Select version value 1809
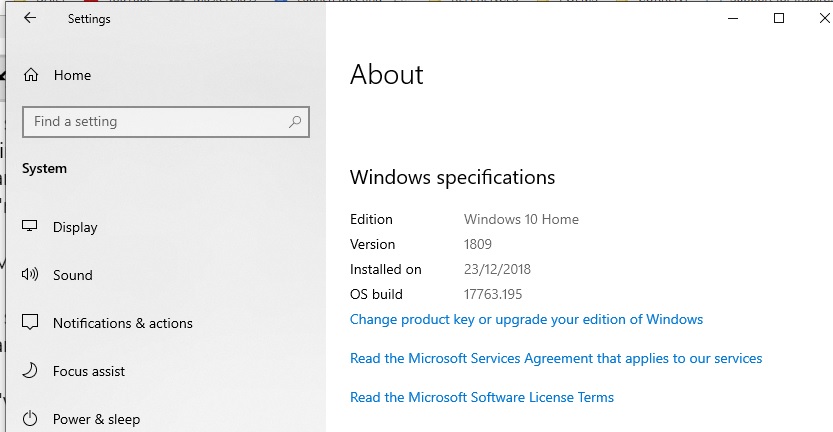This screenshot has width=833, height=432. (478, 244)
